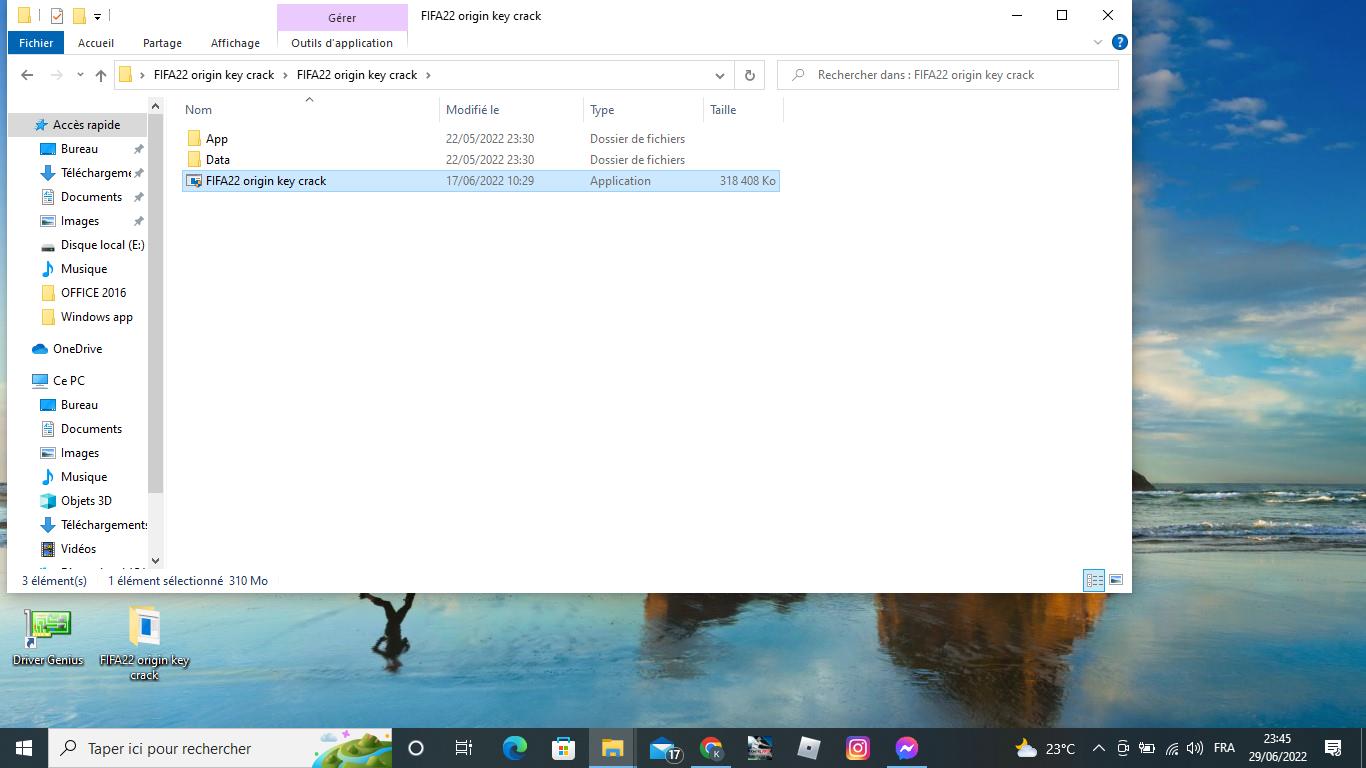The width and height of the screenshot is (1366, 768).
Task: Click the Properties icon in the quick access toolbar
Action: pos(57,16)
